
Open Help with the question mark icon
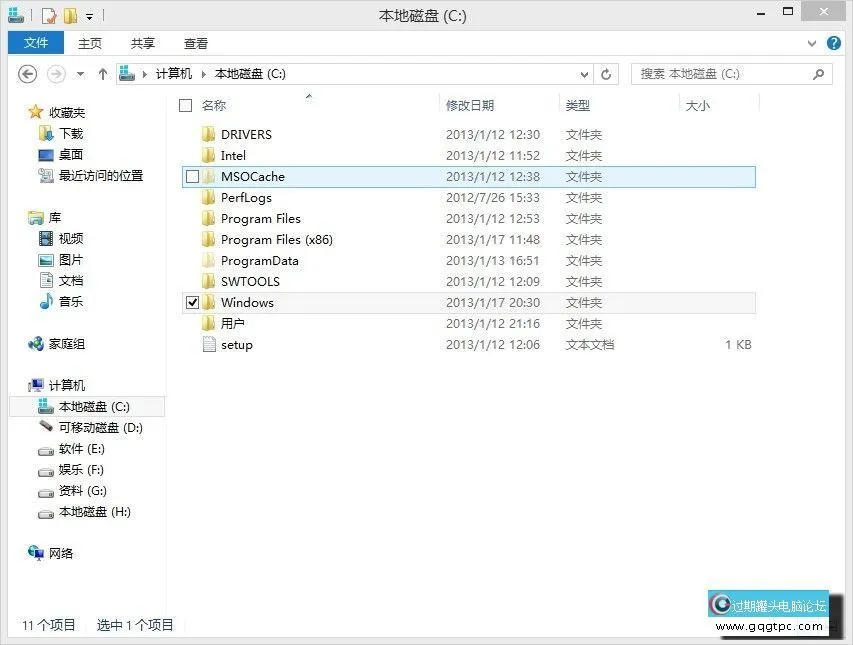click(x=833, y=43)
